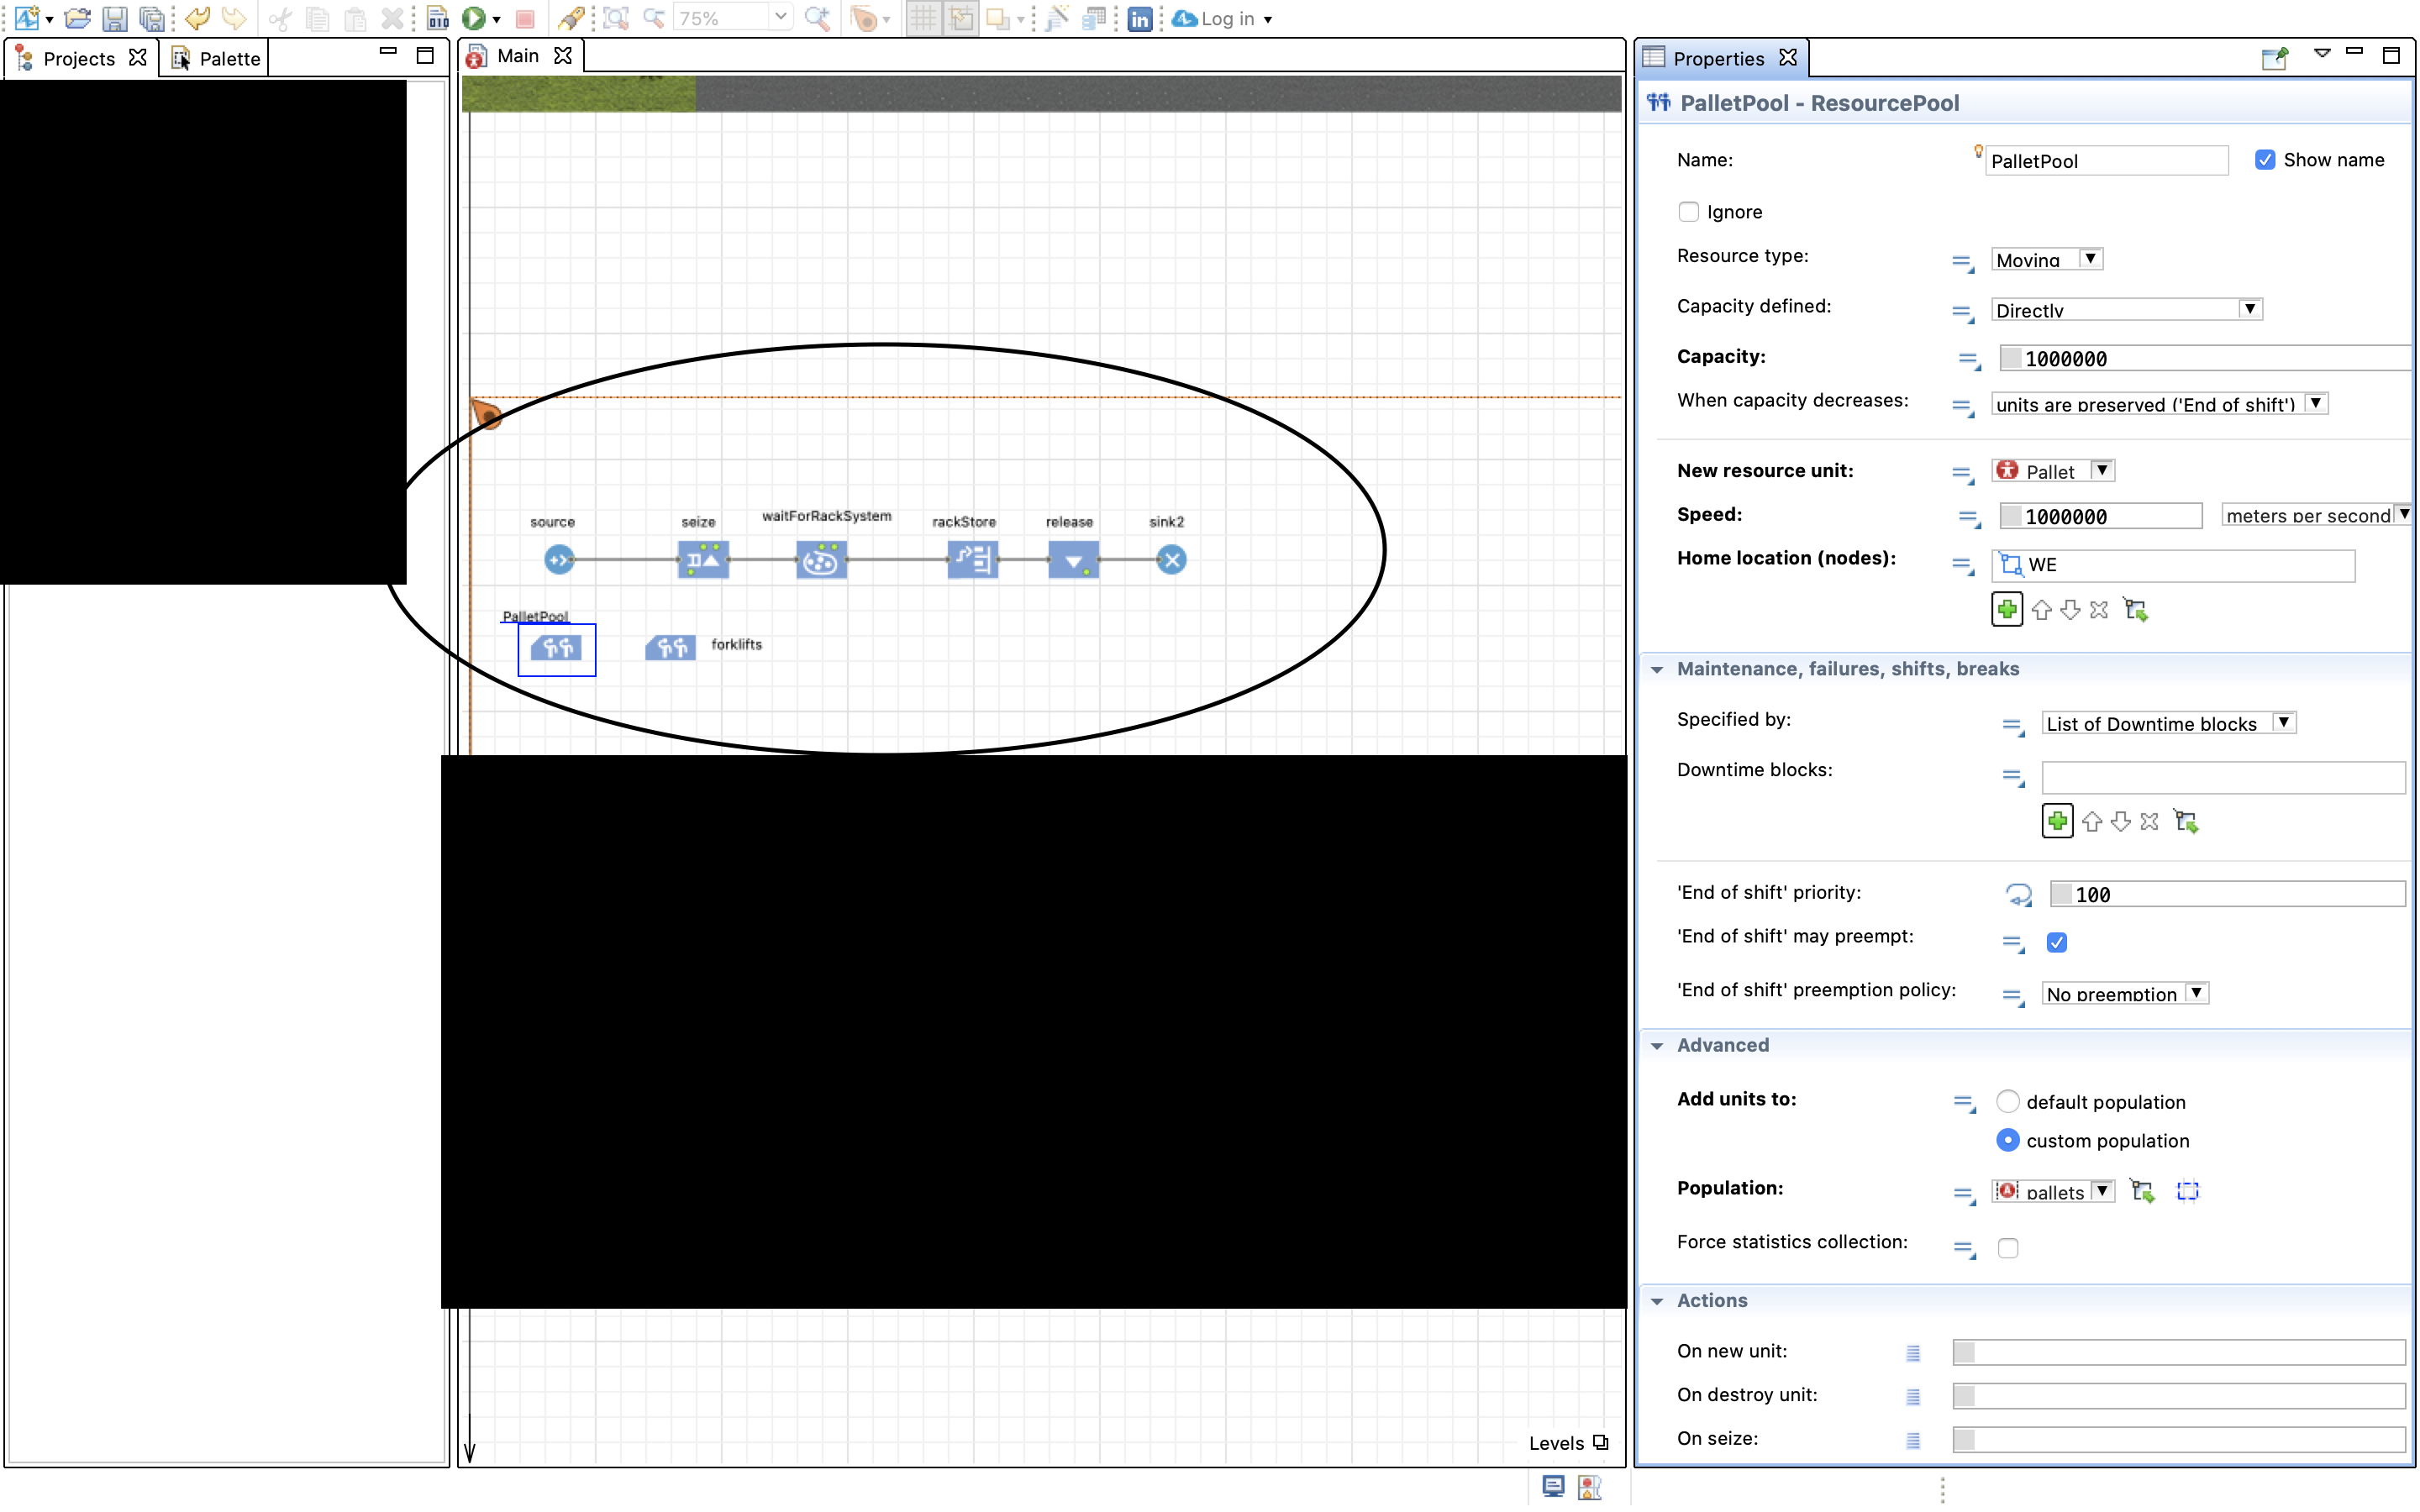Open the model folder icon in toolbar

[x=77, y=18]
